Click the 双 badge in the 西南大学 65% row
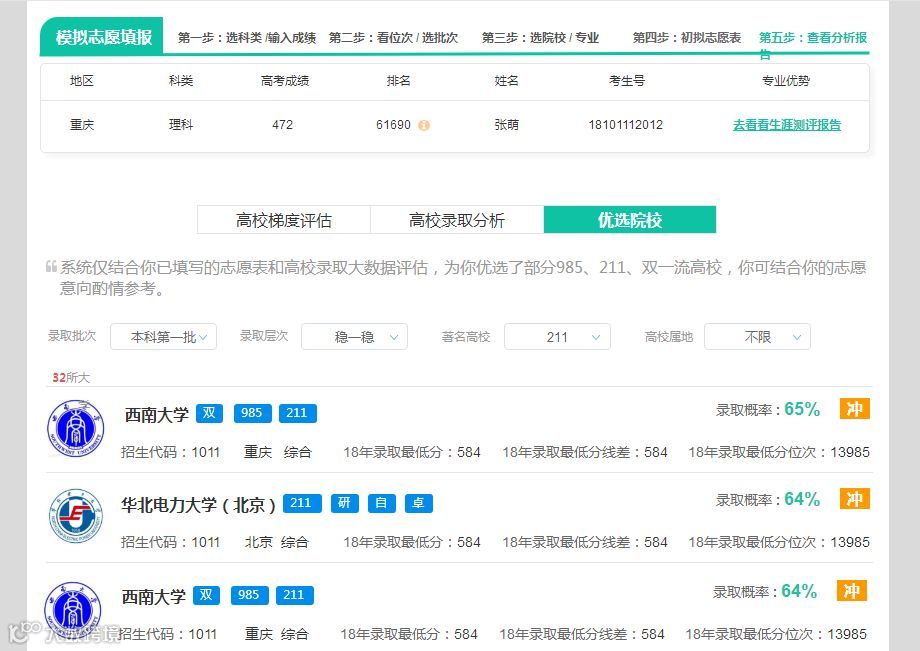 [209, 413]
